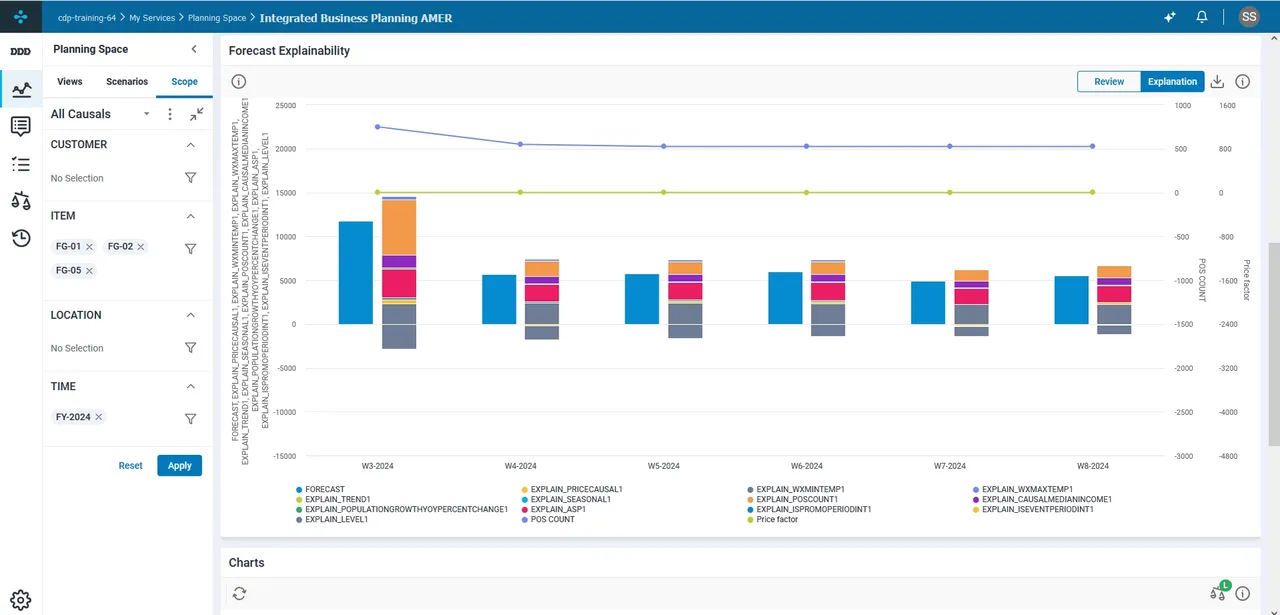
Task: Open the chart analytics sidebar icon
Action: [21, 90]
